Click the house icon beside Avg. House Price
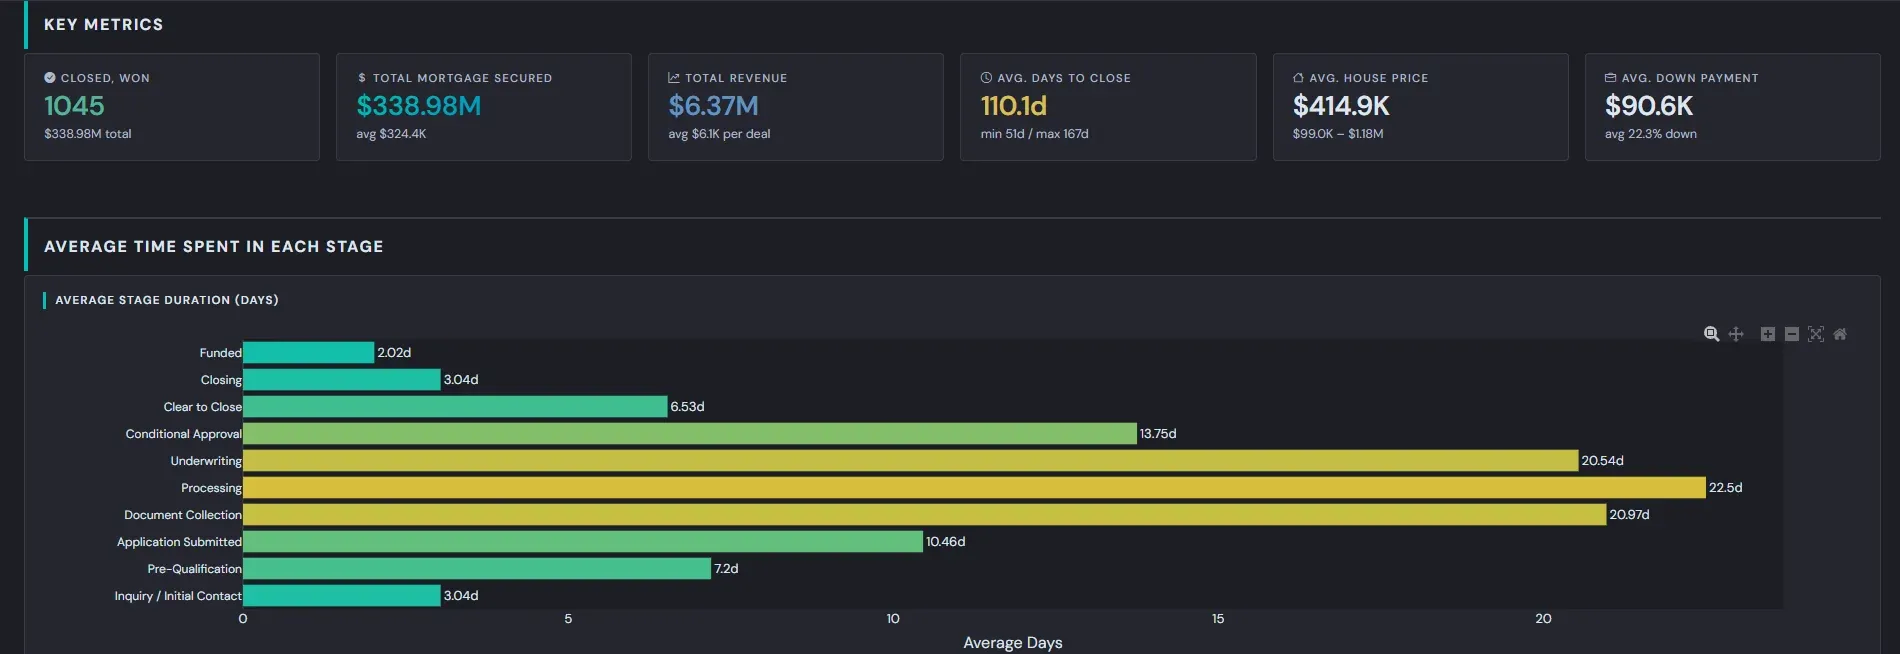Image resolution: width=1900 pixels, height=654 pixels. point(1298,77)
